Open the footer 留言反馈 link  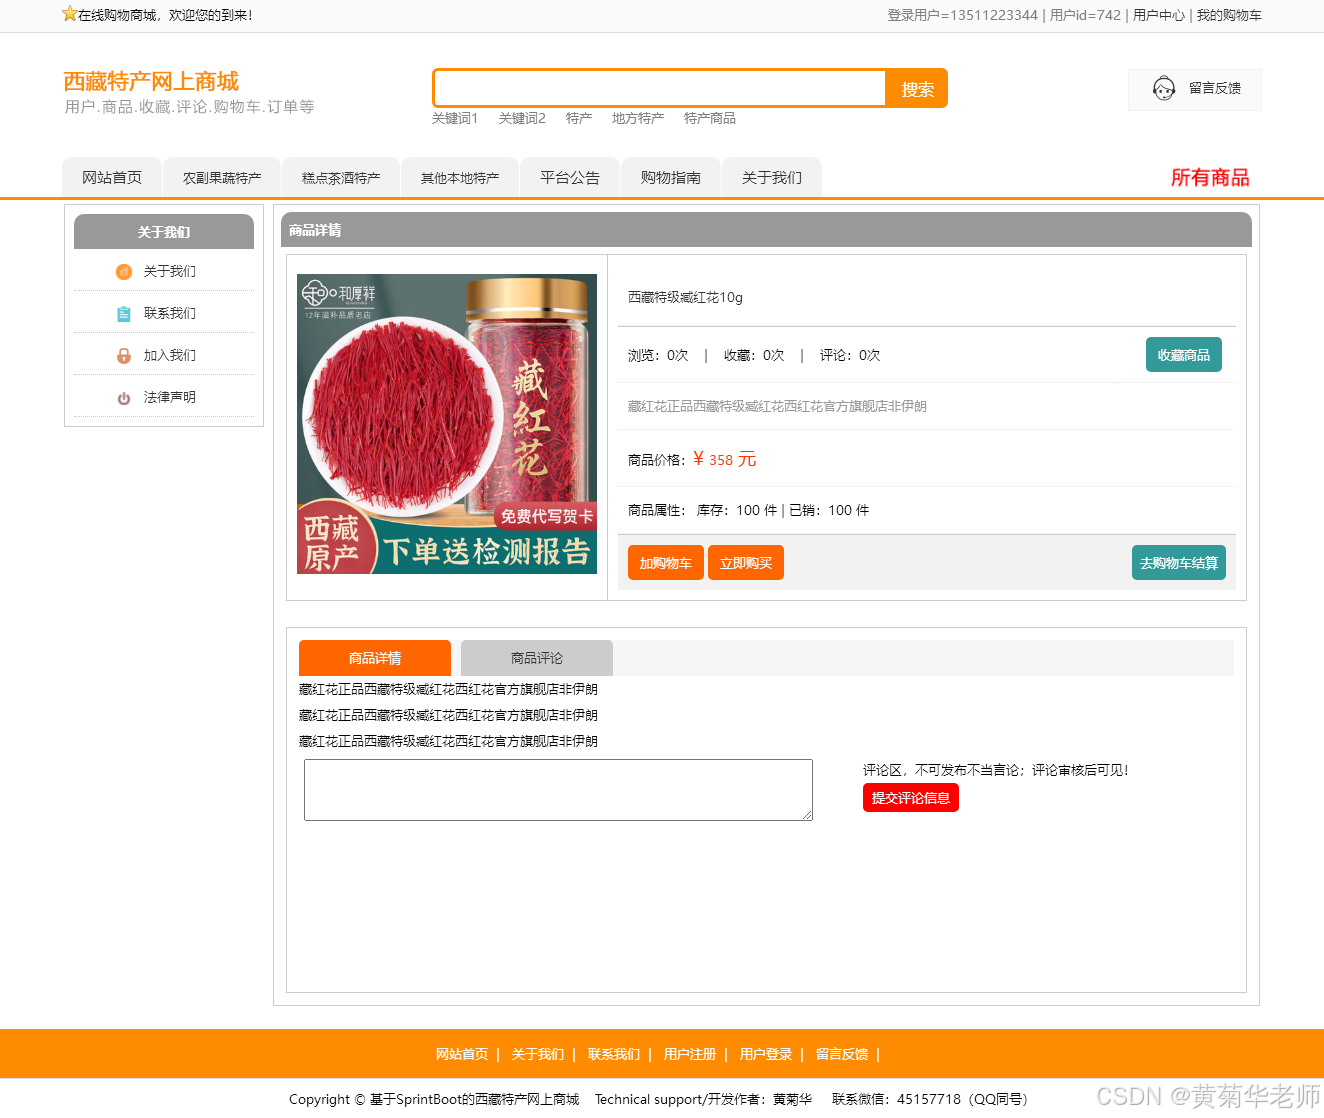[842, 1054]
